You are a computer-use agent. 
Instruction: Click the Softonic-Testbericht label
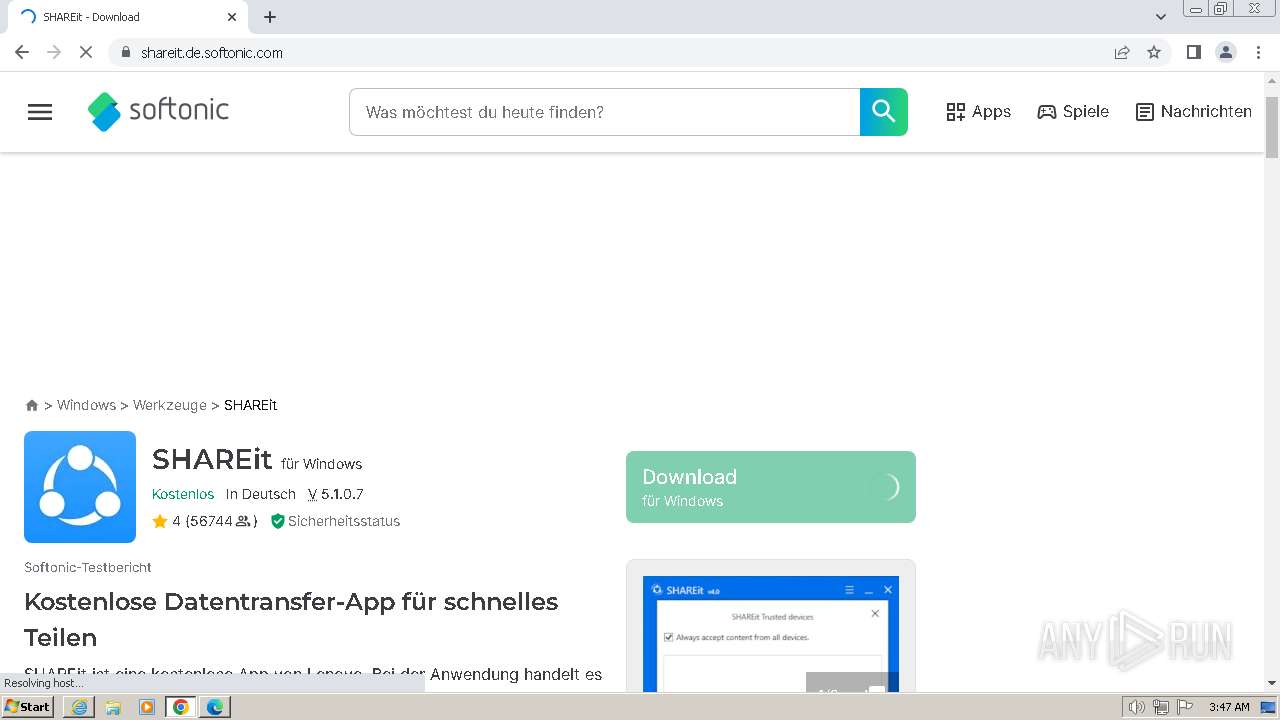(88, 567)
